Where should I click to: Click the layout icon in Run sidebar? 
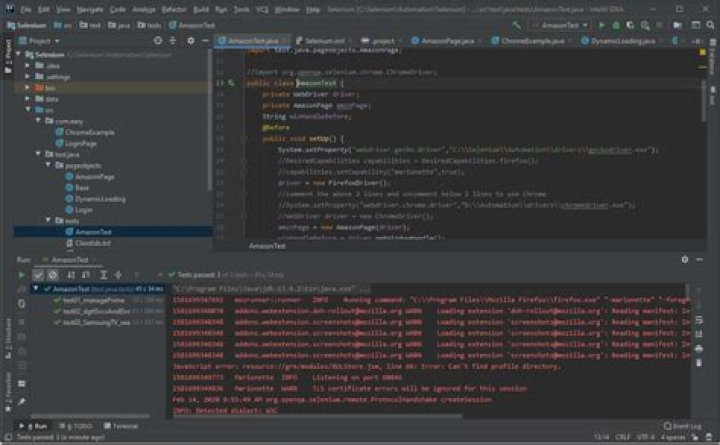pos(21,383)
